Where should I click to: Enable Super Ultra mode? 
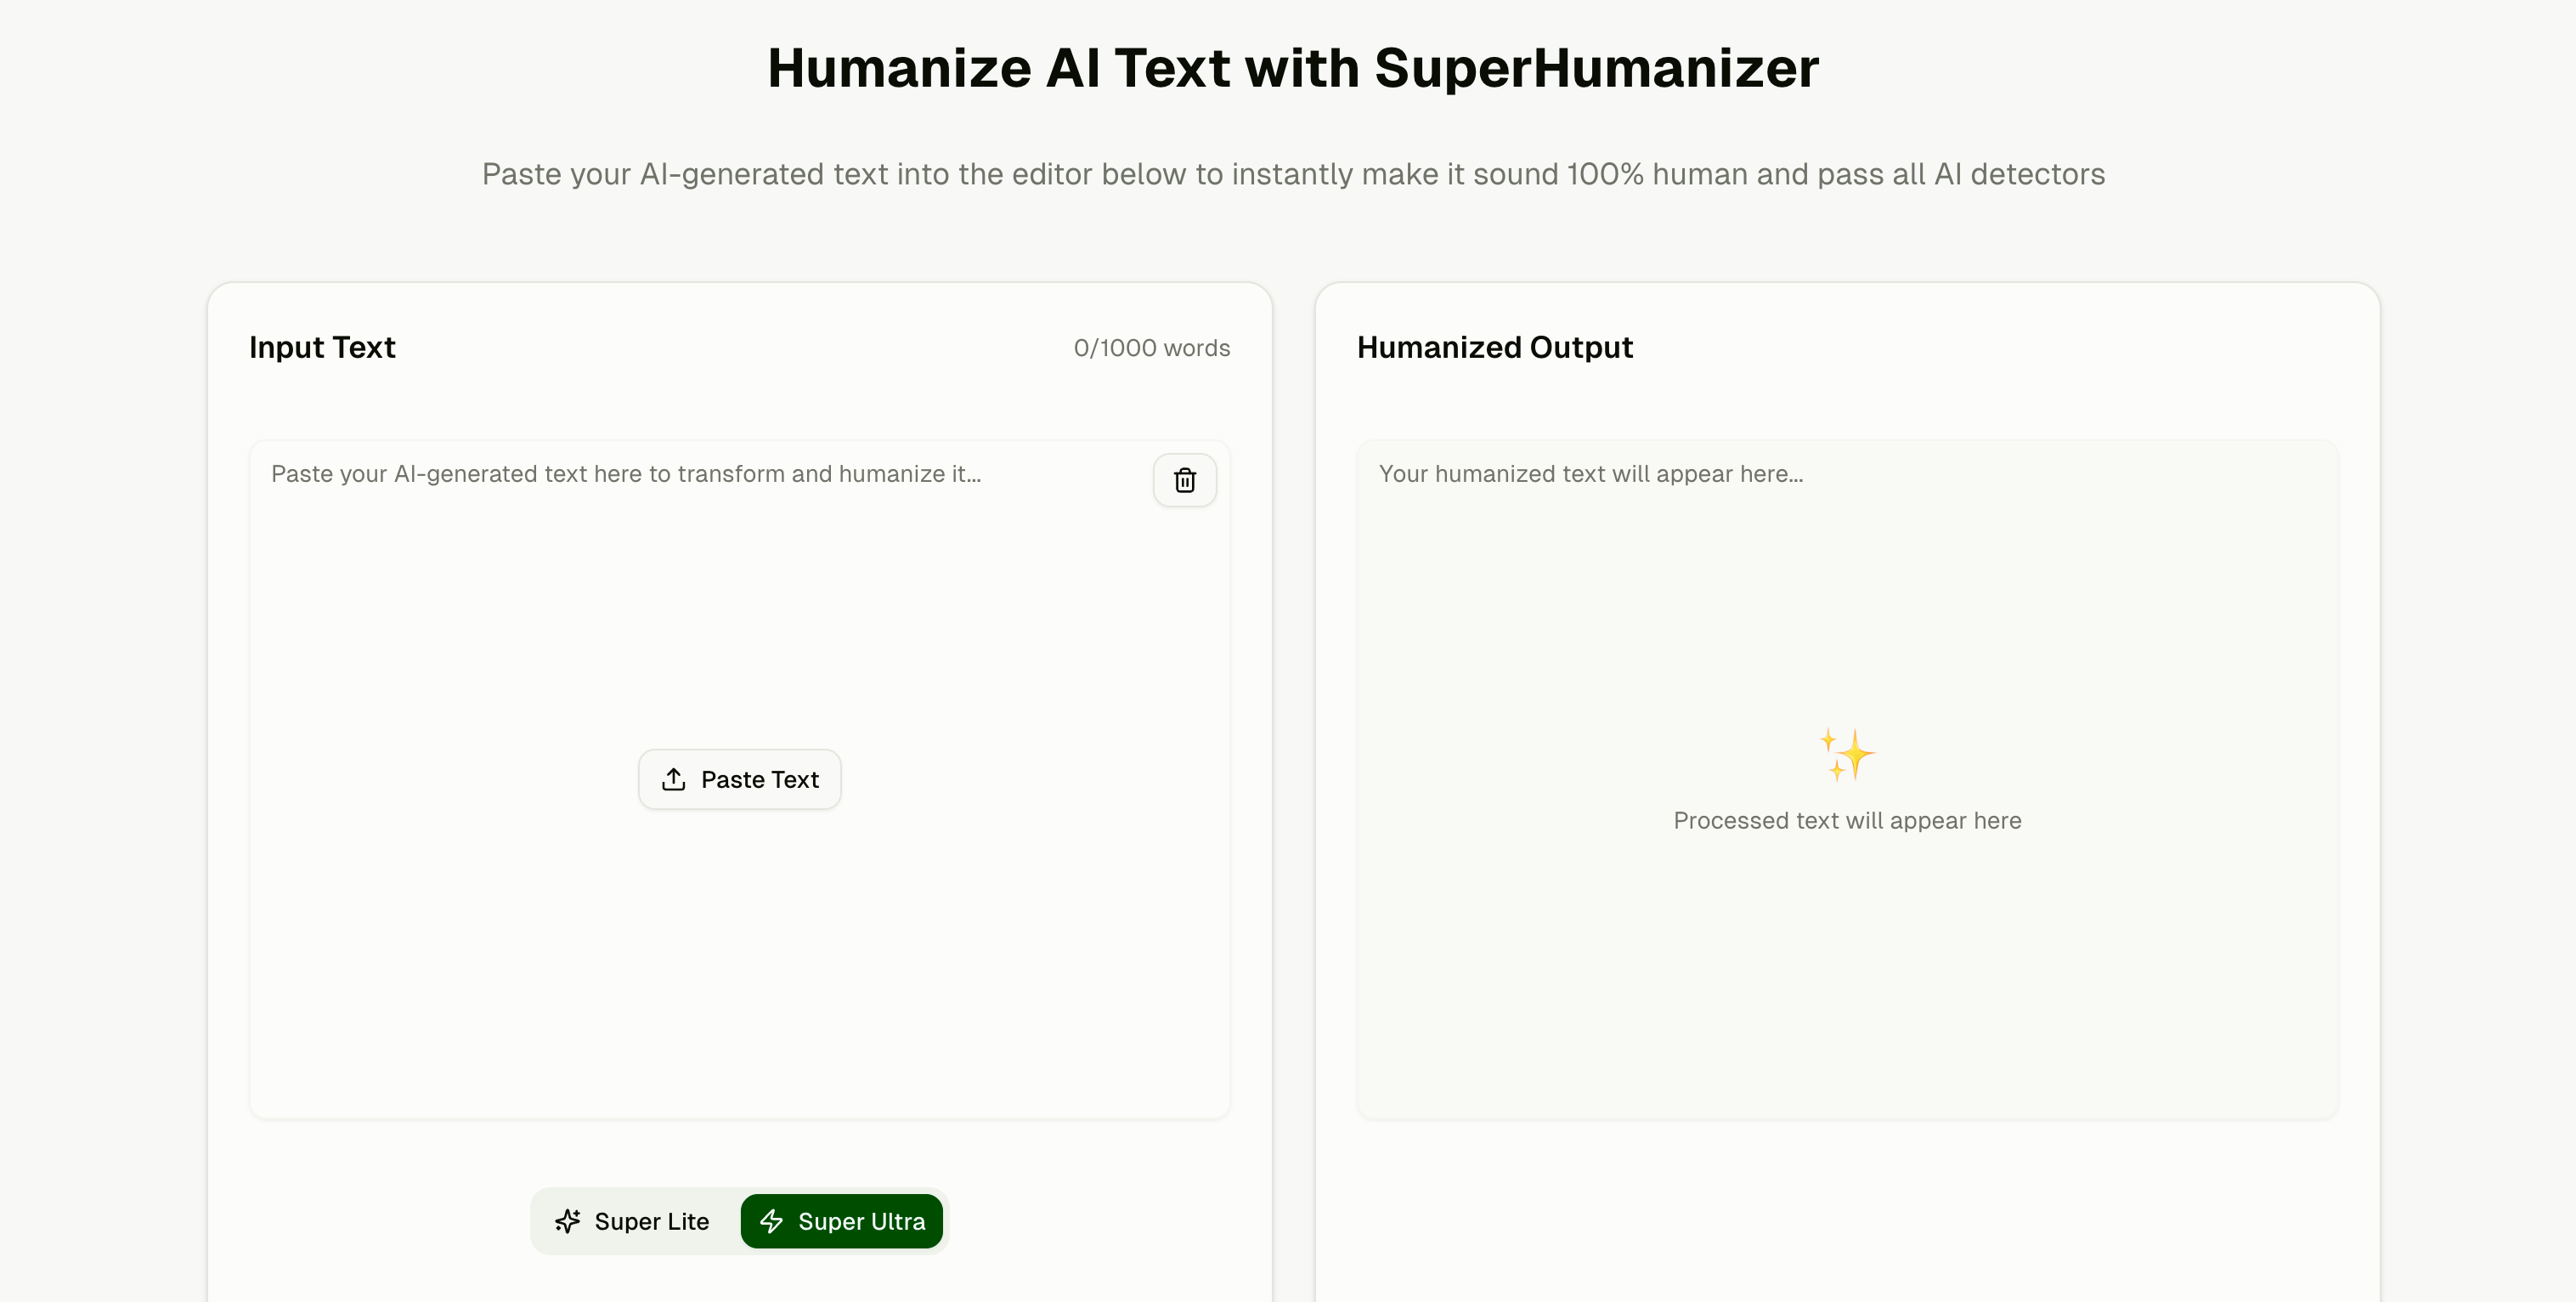tap(841, 1221)
